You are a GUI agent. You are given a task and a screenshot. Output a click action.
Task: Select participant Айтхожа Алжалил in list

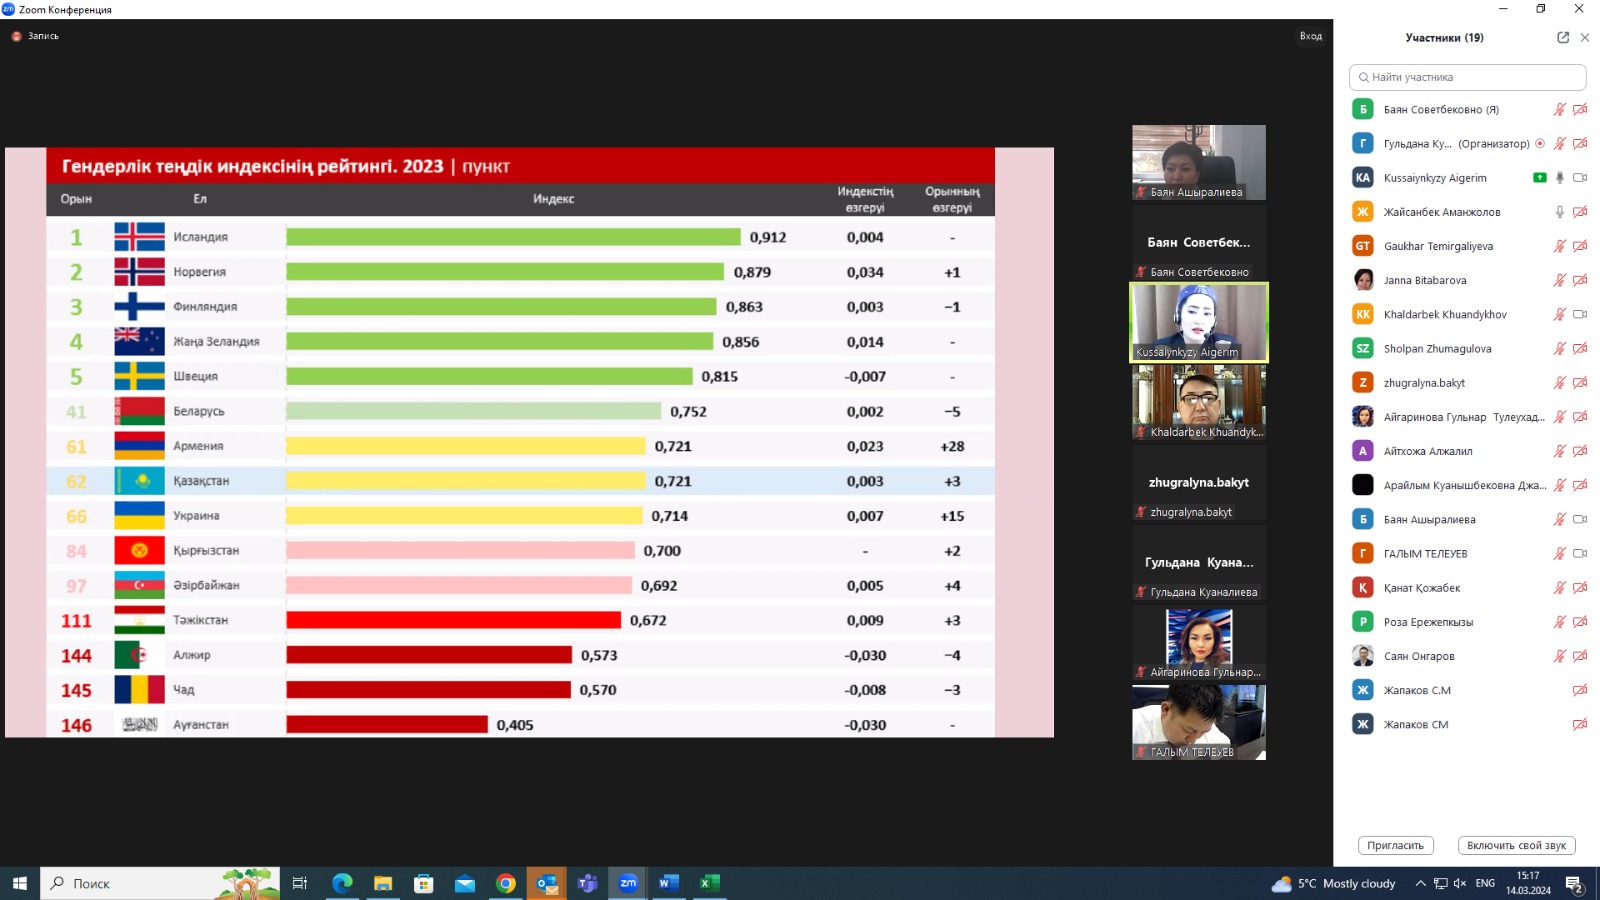click(x=1467, y=451)
